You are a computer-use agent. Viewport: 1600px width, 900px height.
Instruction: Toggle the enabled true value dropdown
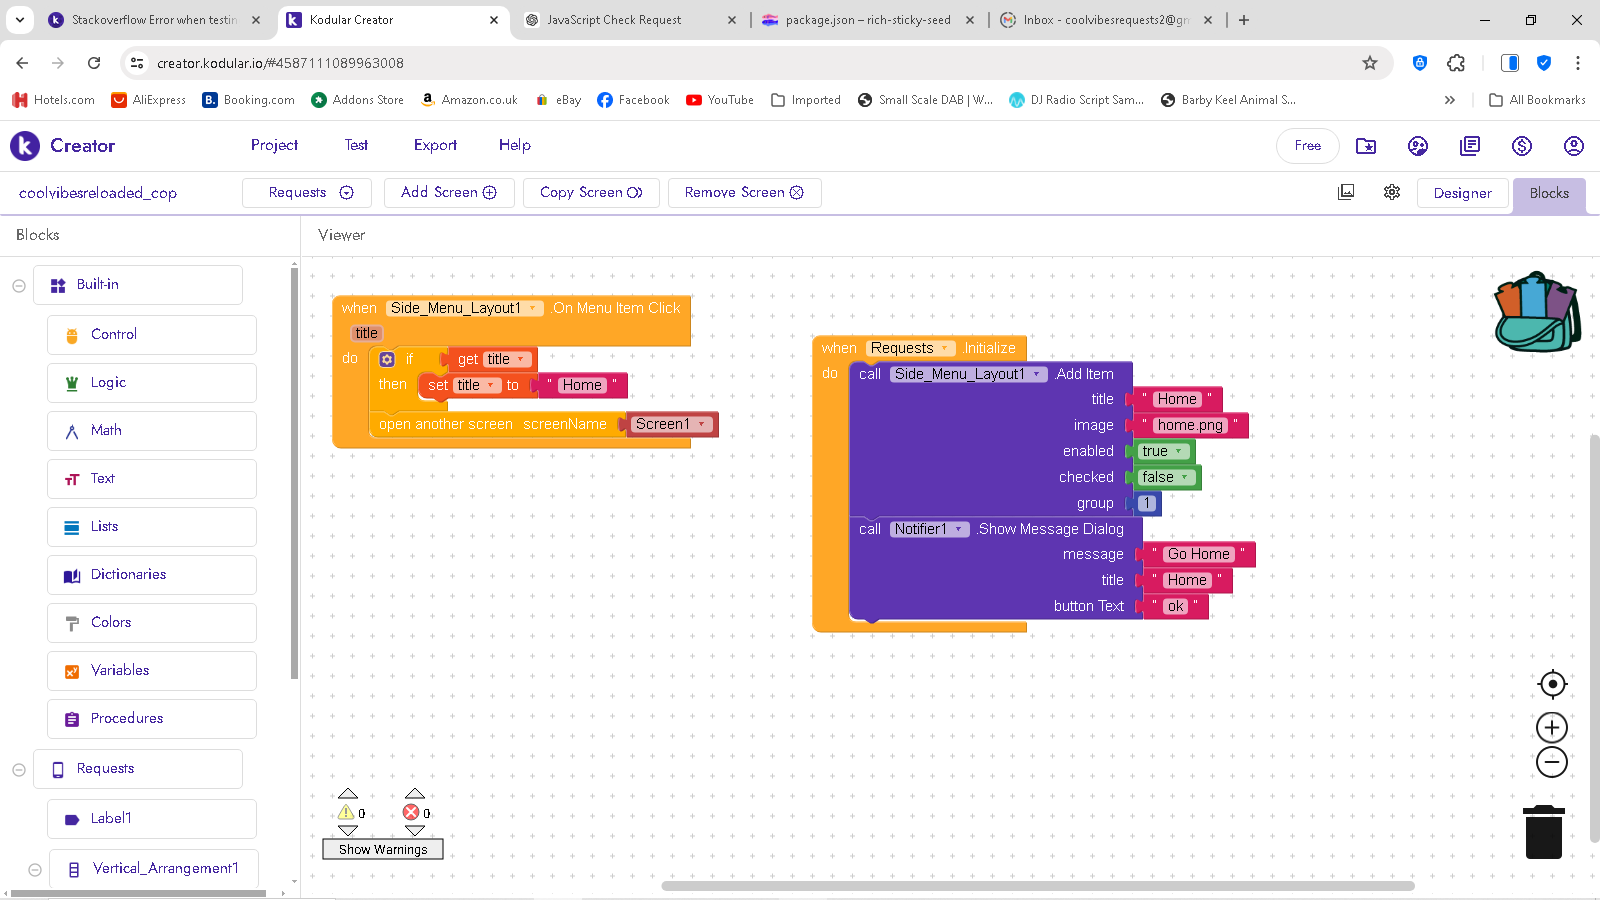click(1178, 451)
